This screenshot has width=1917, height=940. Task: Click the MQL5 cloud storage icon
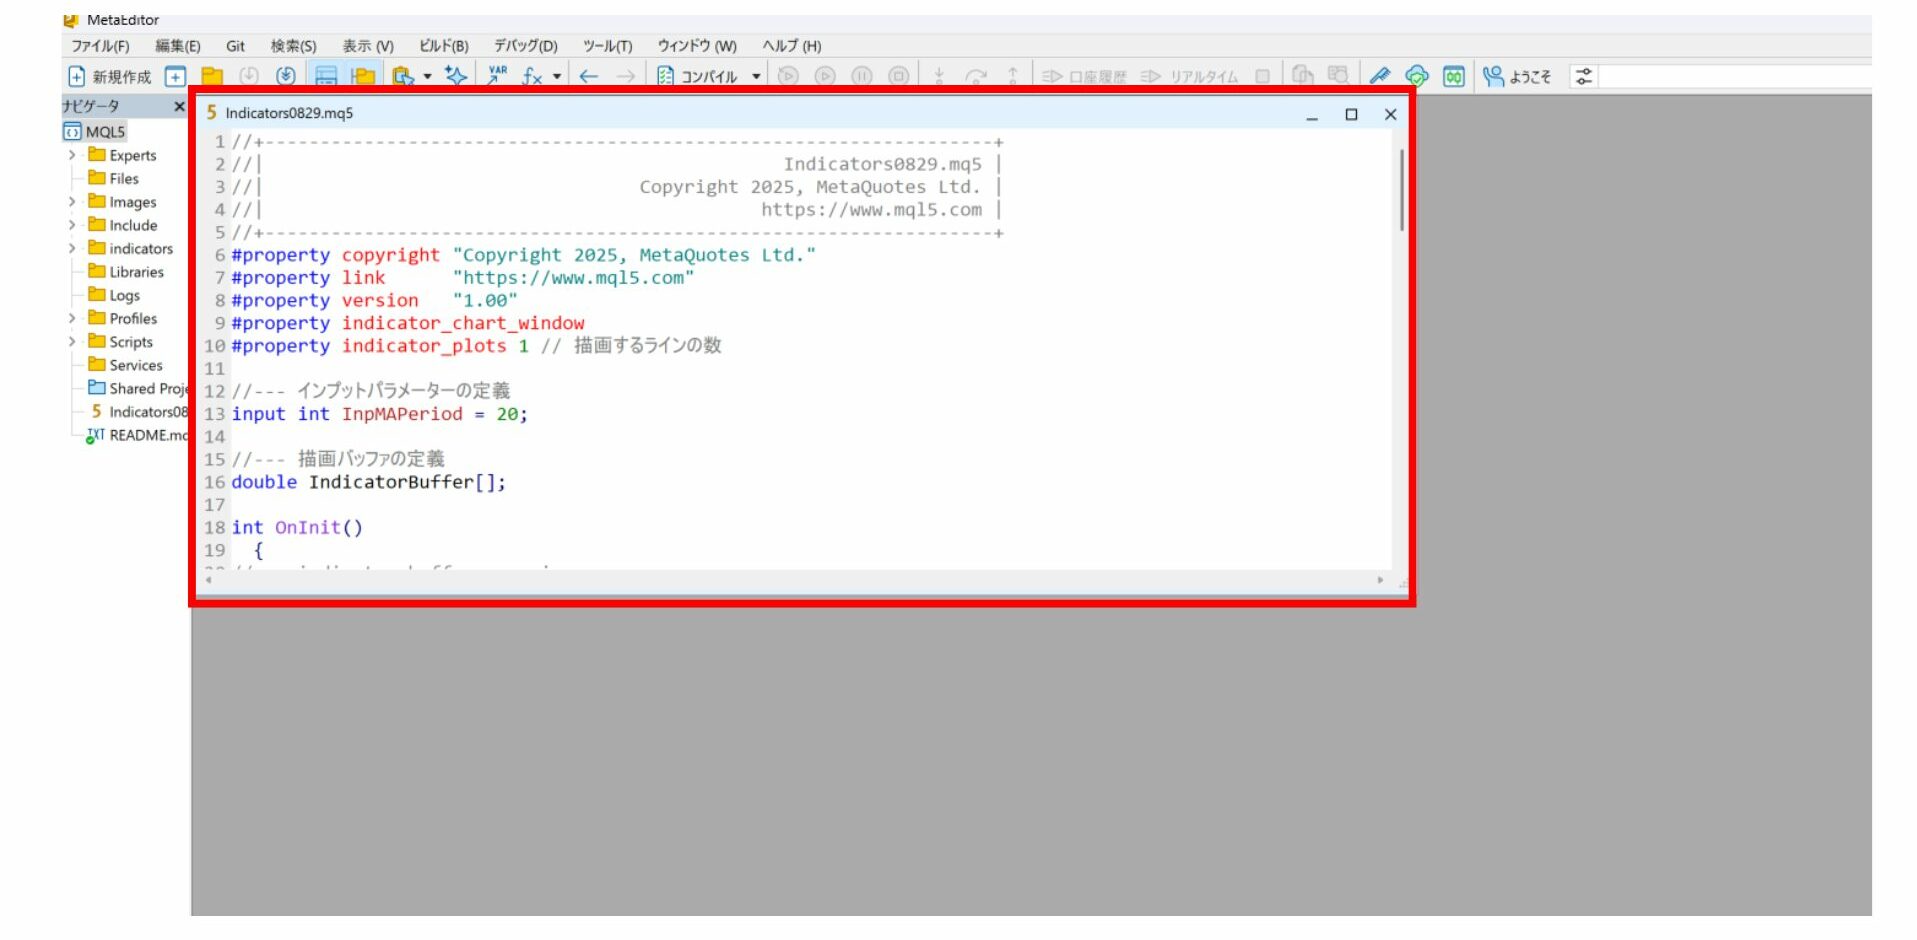tap(1416, 77)
